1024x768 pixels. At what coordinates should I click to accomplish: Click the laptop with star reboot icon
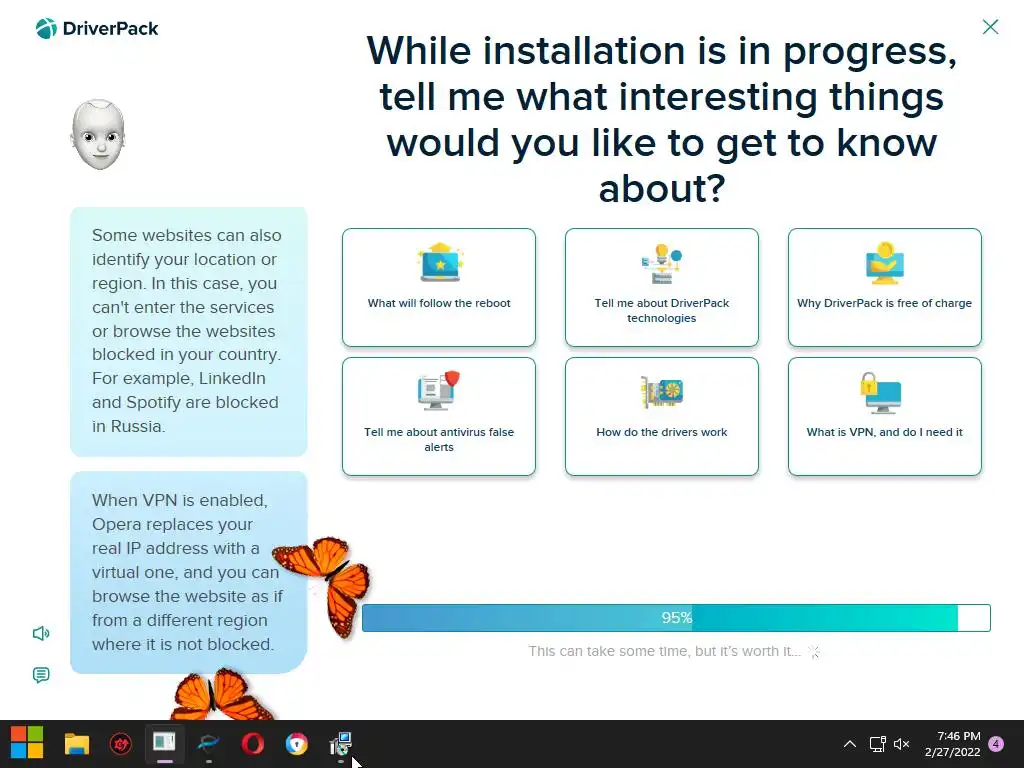coord(440,263)
